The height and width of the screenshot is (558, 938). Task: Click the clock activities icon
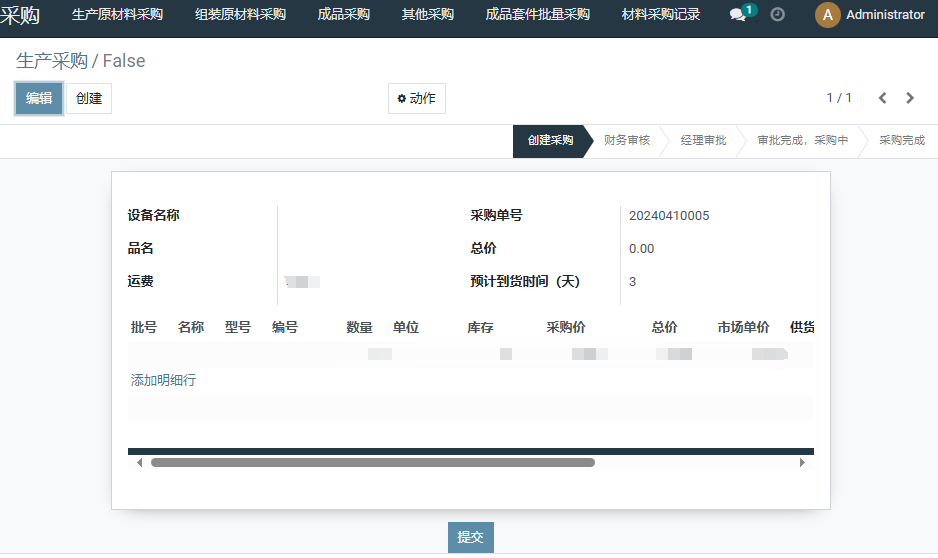(777, 15)
